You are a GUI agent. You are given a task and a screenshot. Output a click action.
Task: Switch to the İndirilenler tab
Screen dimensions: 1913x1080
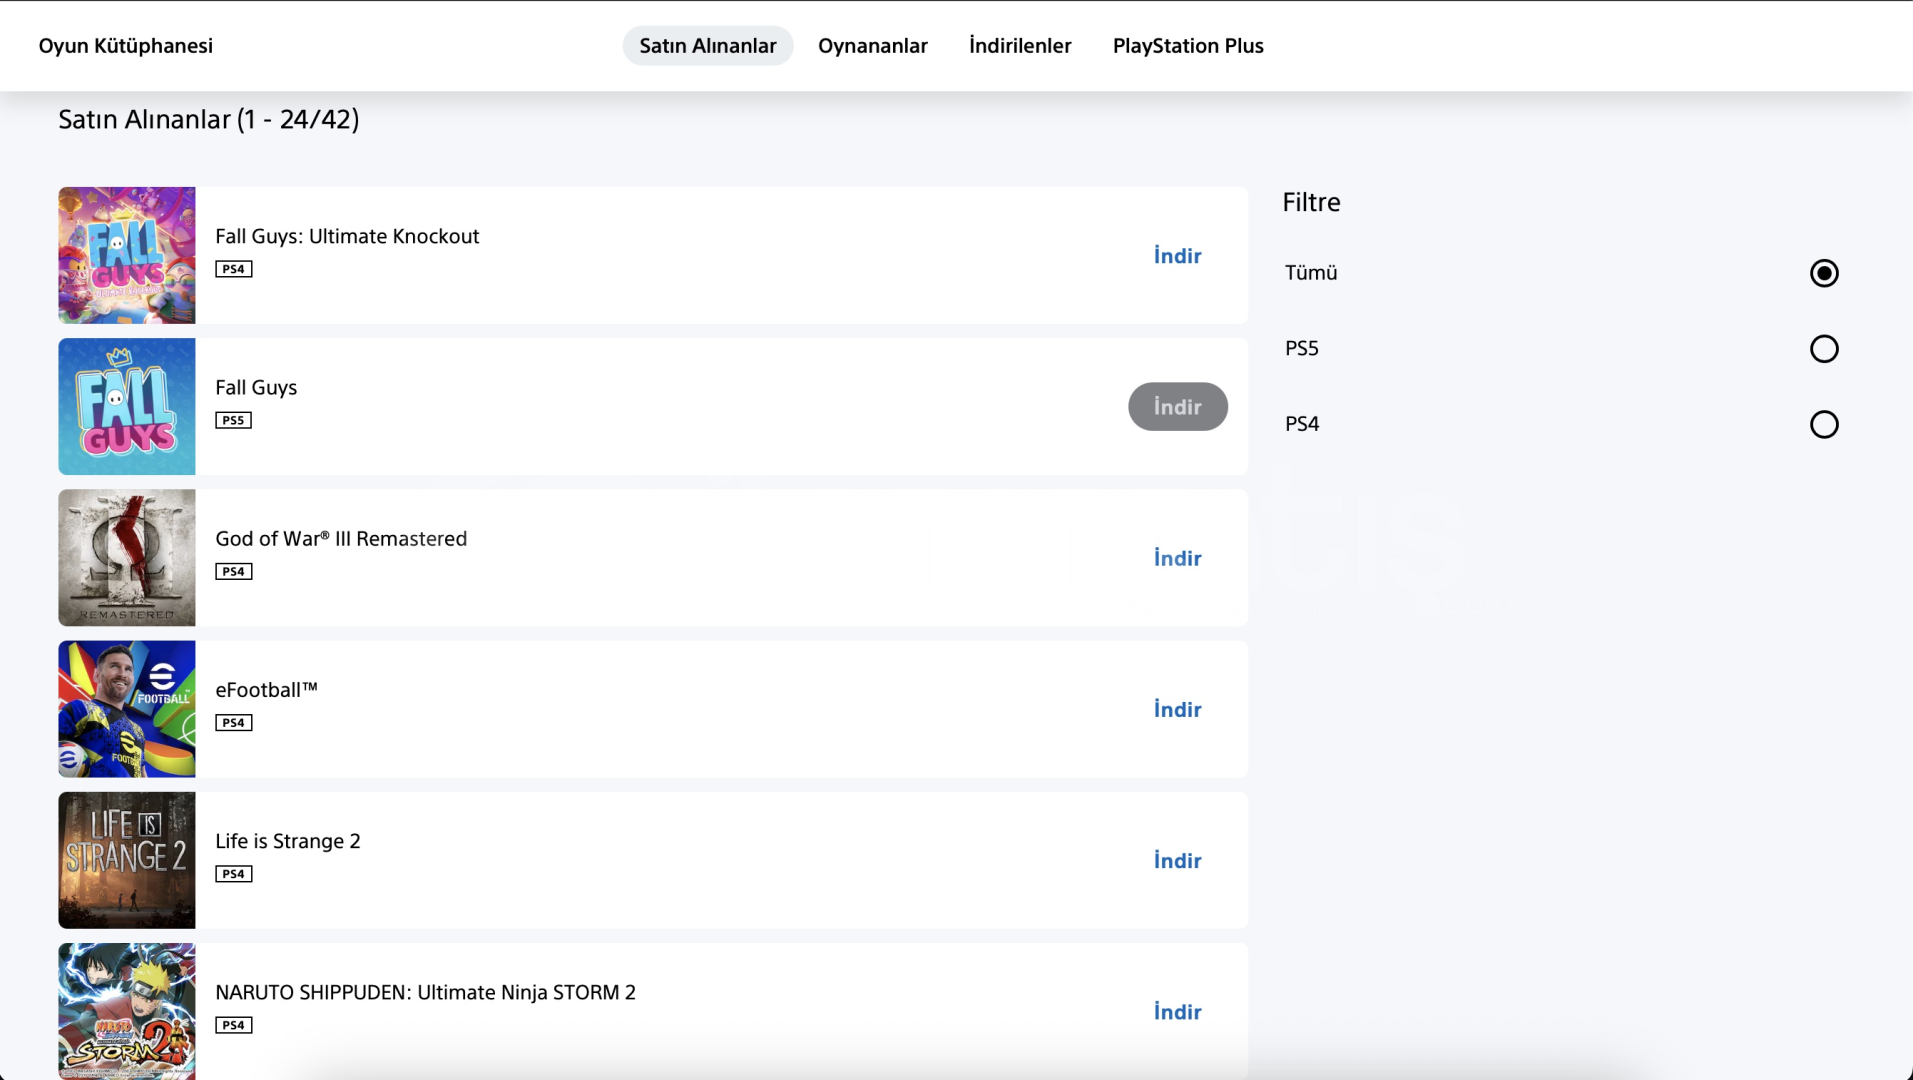tap(1020, 46)
